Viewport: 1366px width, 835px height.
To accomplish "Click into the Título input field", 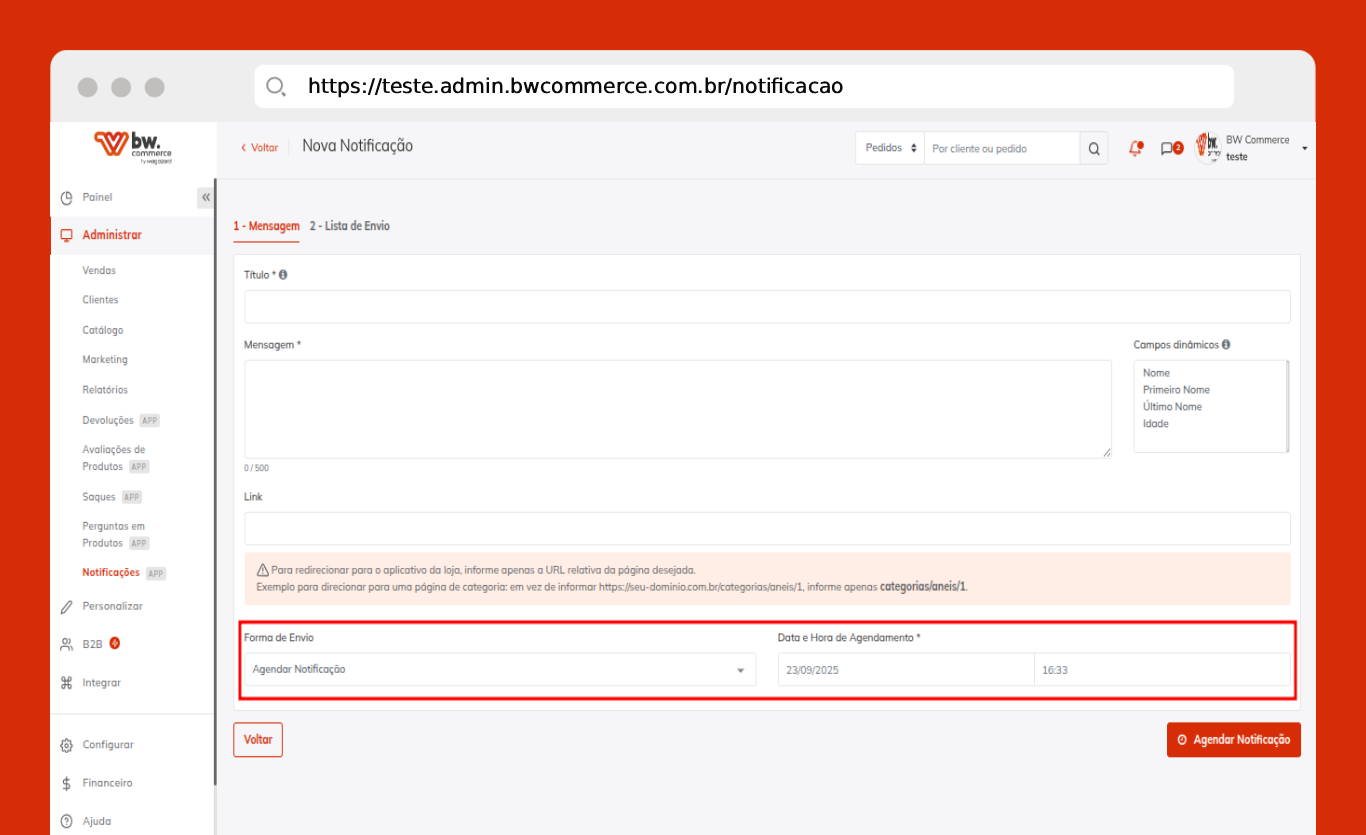I will [766, 307].
